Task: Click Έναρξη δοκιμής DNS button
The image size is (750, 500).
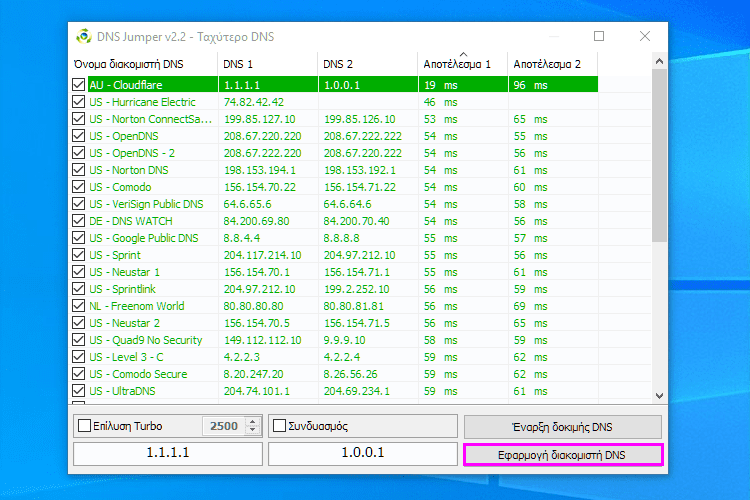Action: click(562, 427)
